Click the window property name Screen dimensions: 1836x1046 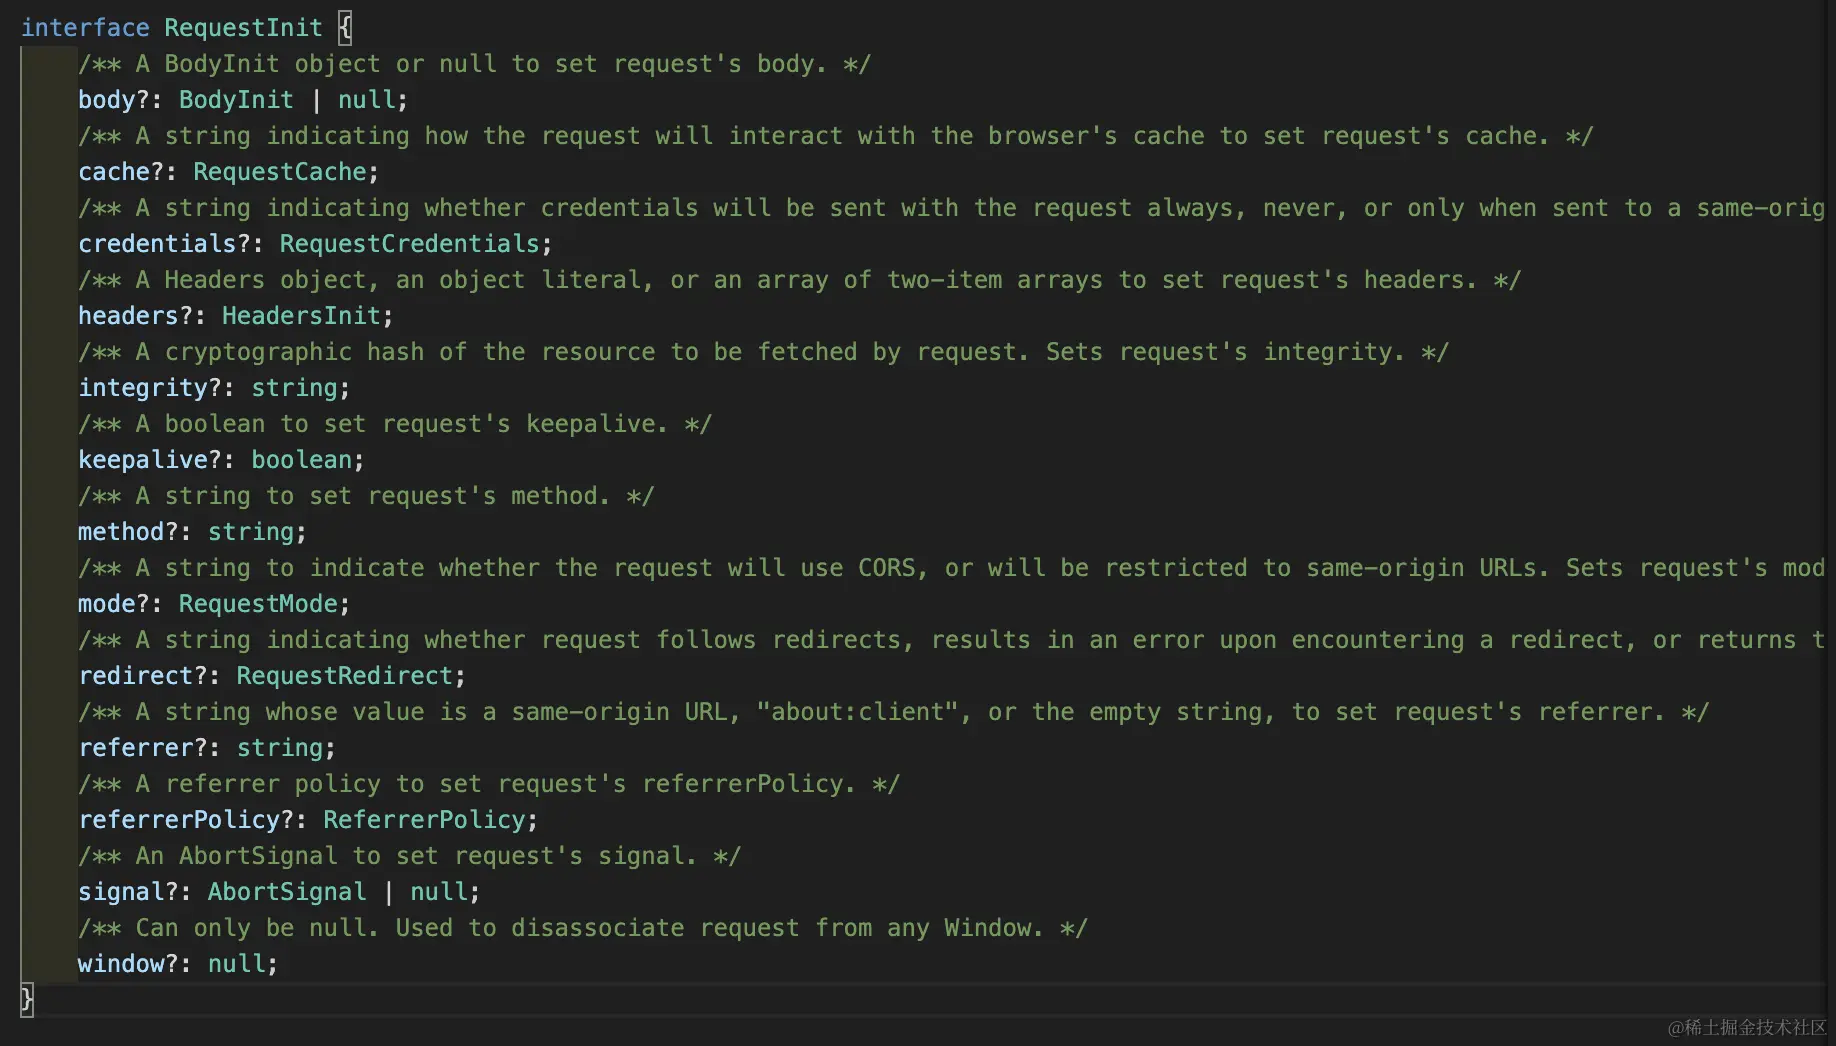121,964
